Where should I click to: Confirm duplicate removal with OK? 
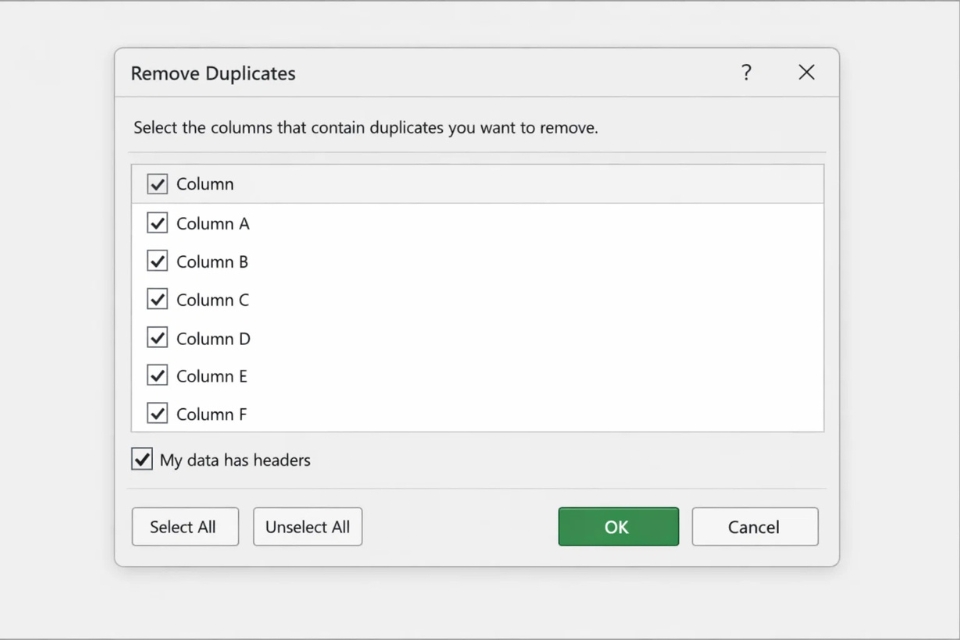coord(618,526)
